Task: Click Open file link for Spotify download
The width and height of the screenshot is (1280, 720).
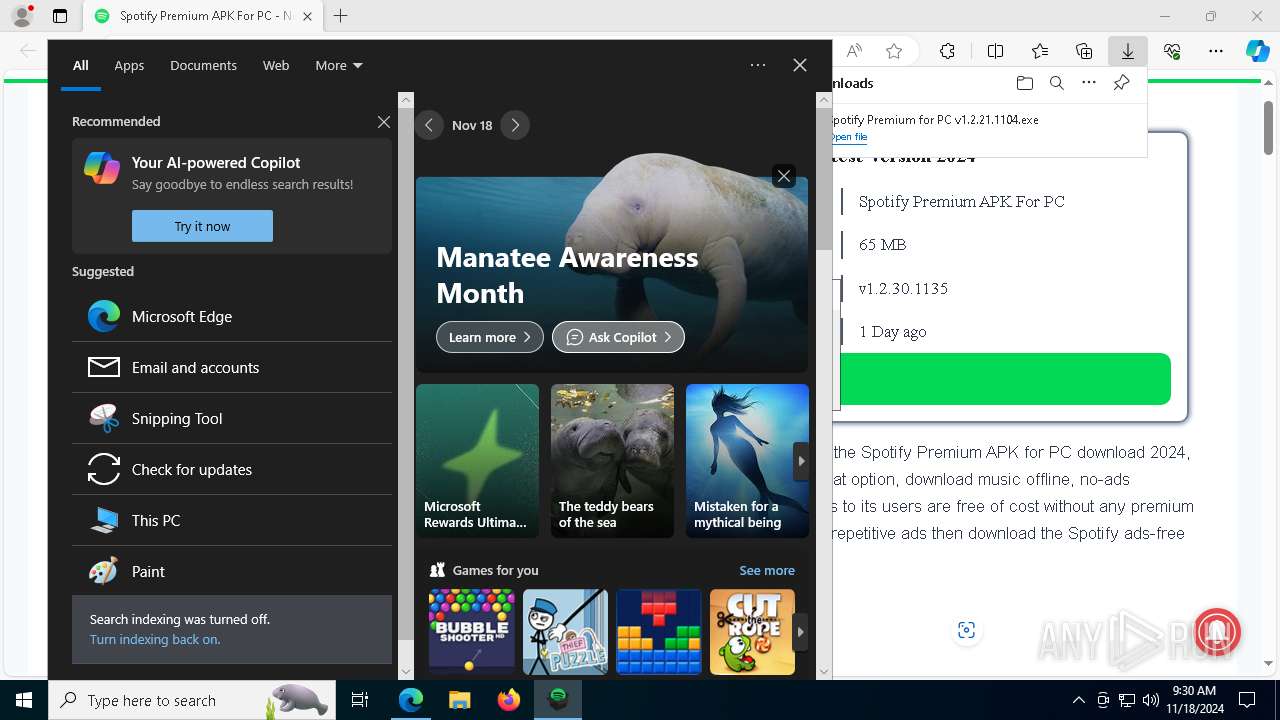Action: tap(849, 137)
